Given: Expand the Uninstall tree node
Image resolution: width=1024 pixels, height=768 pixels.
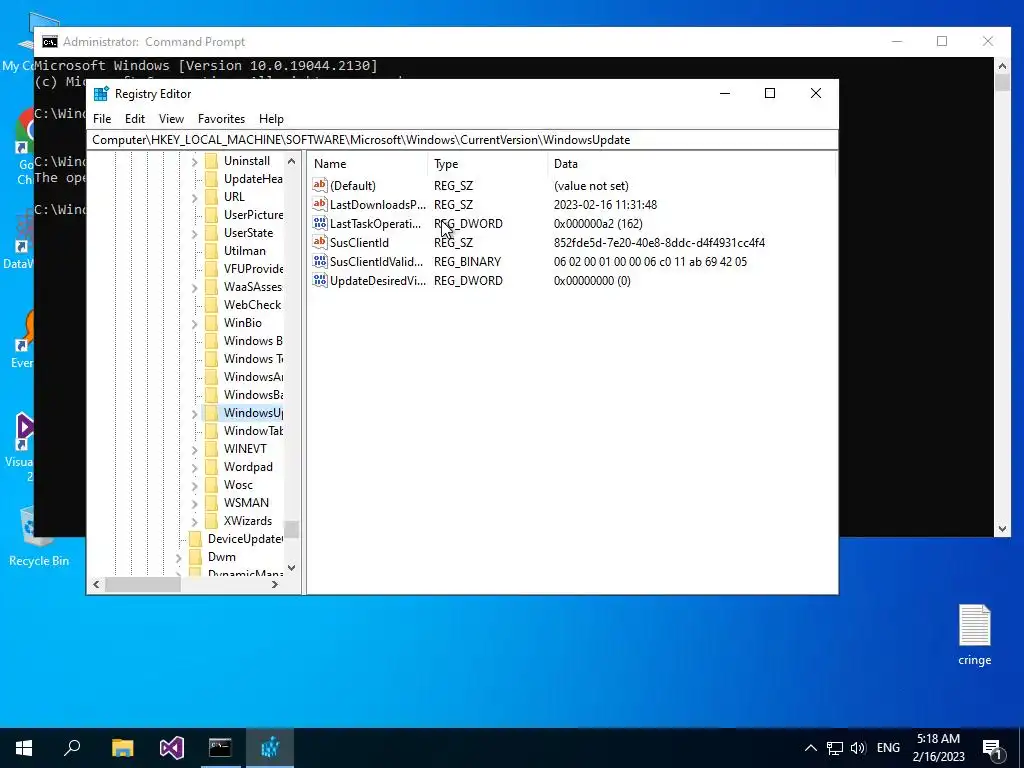Looking at the screenshot, I should [x=194, y=161].
